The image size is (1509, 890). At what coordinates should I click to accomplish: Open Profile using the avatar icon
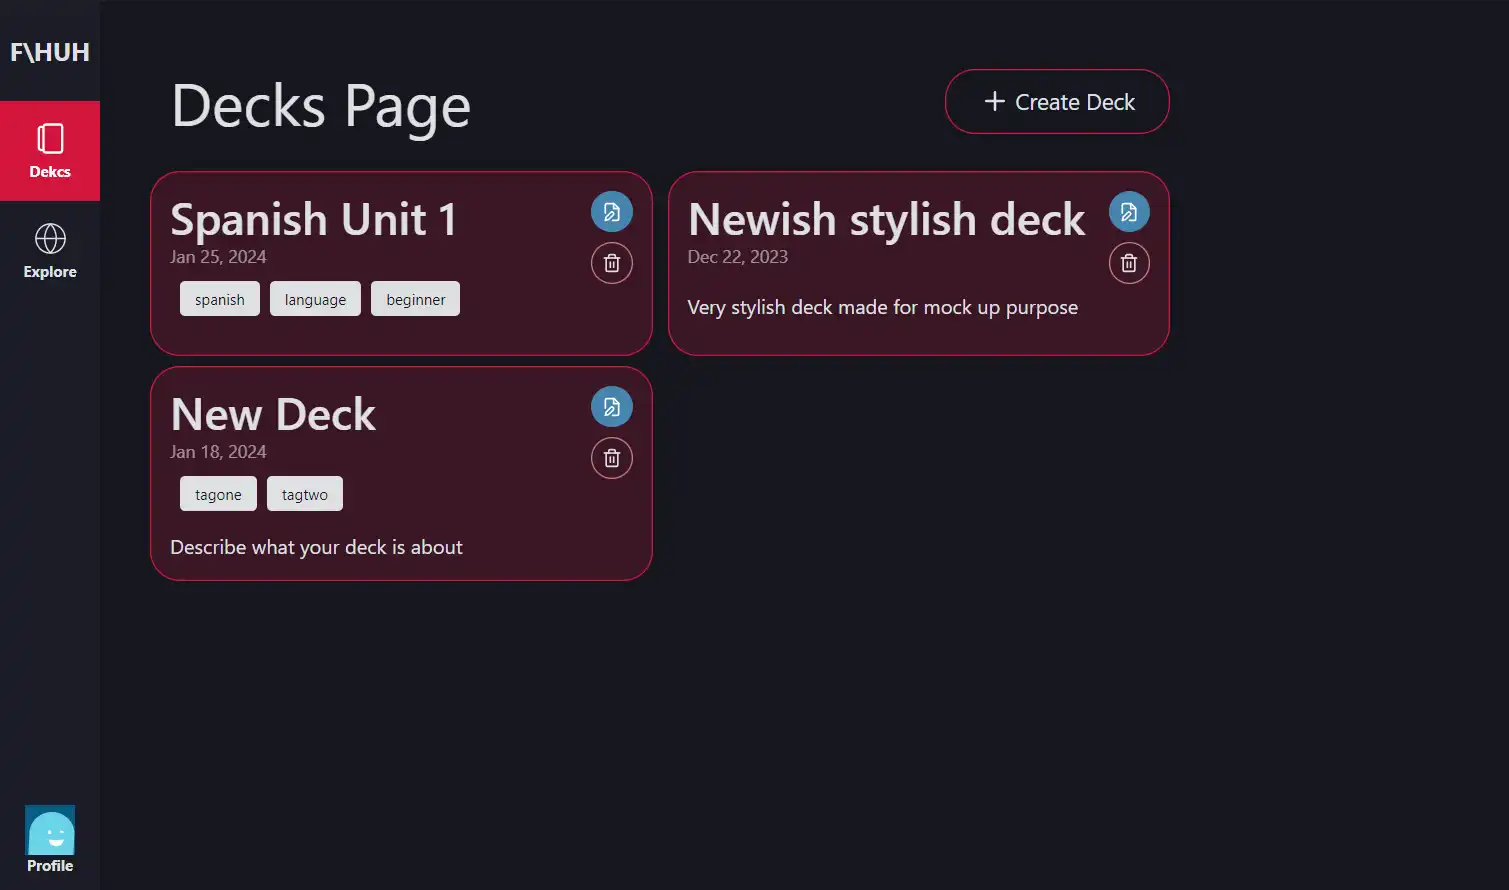49,832
